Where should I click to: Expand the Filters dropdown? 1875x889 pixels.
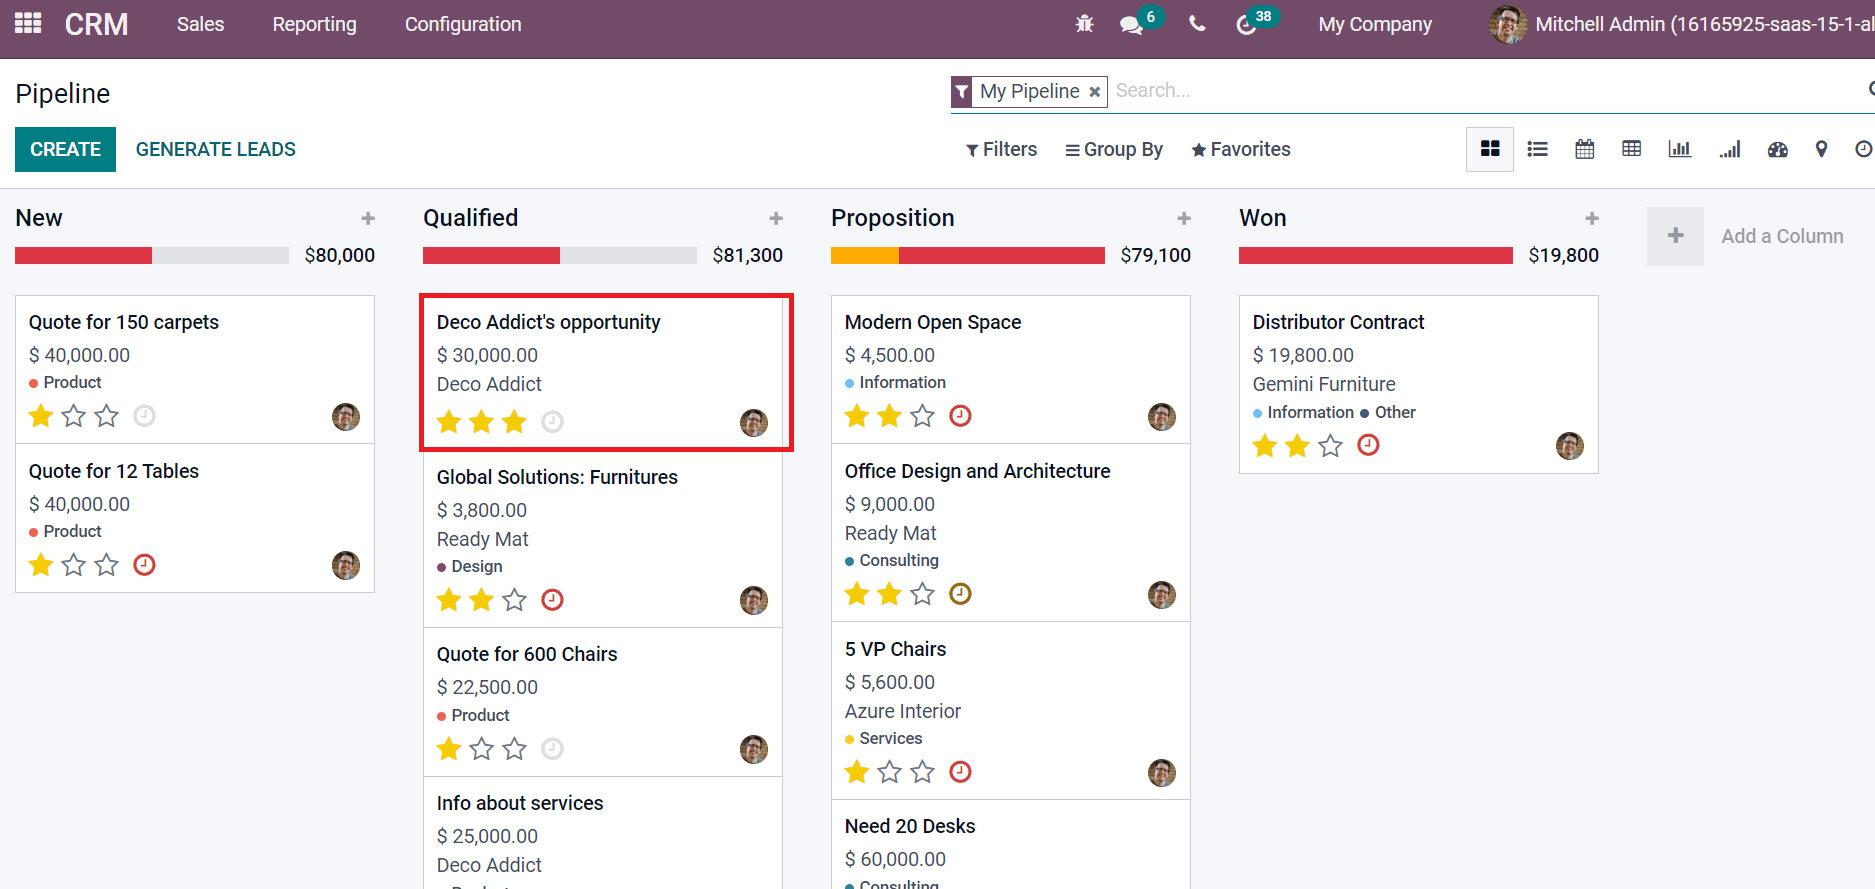tap(1001, 149)
